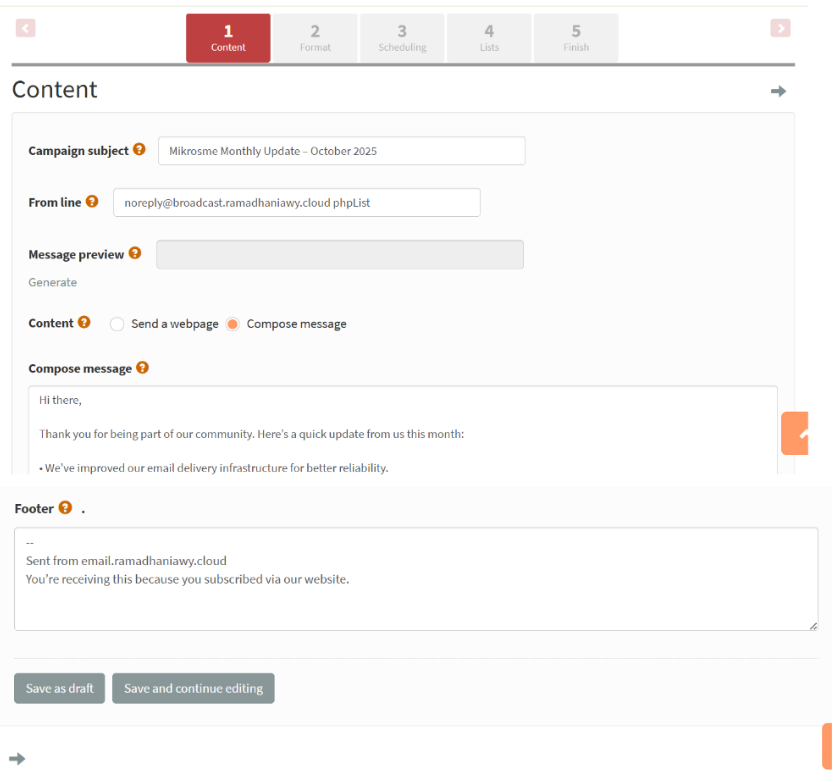Screen dimensions: 838x782
Task: Jump to the Finish step
Action: click(x=576, y=38)
